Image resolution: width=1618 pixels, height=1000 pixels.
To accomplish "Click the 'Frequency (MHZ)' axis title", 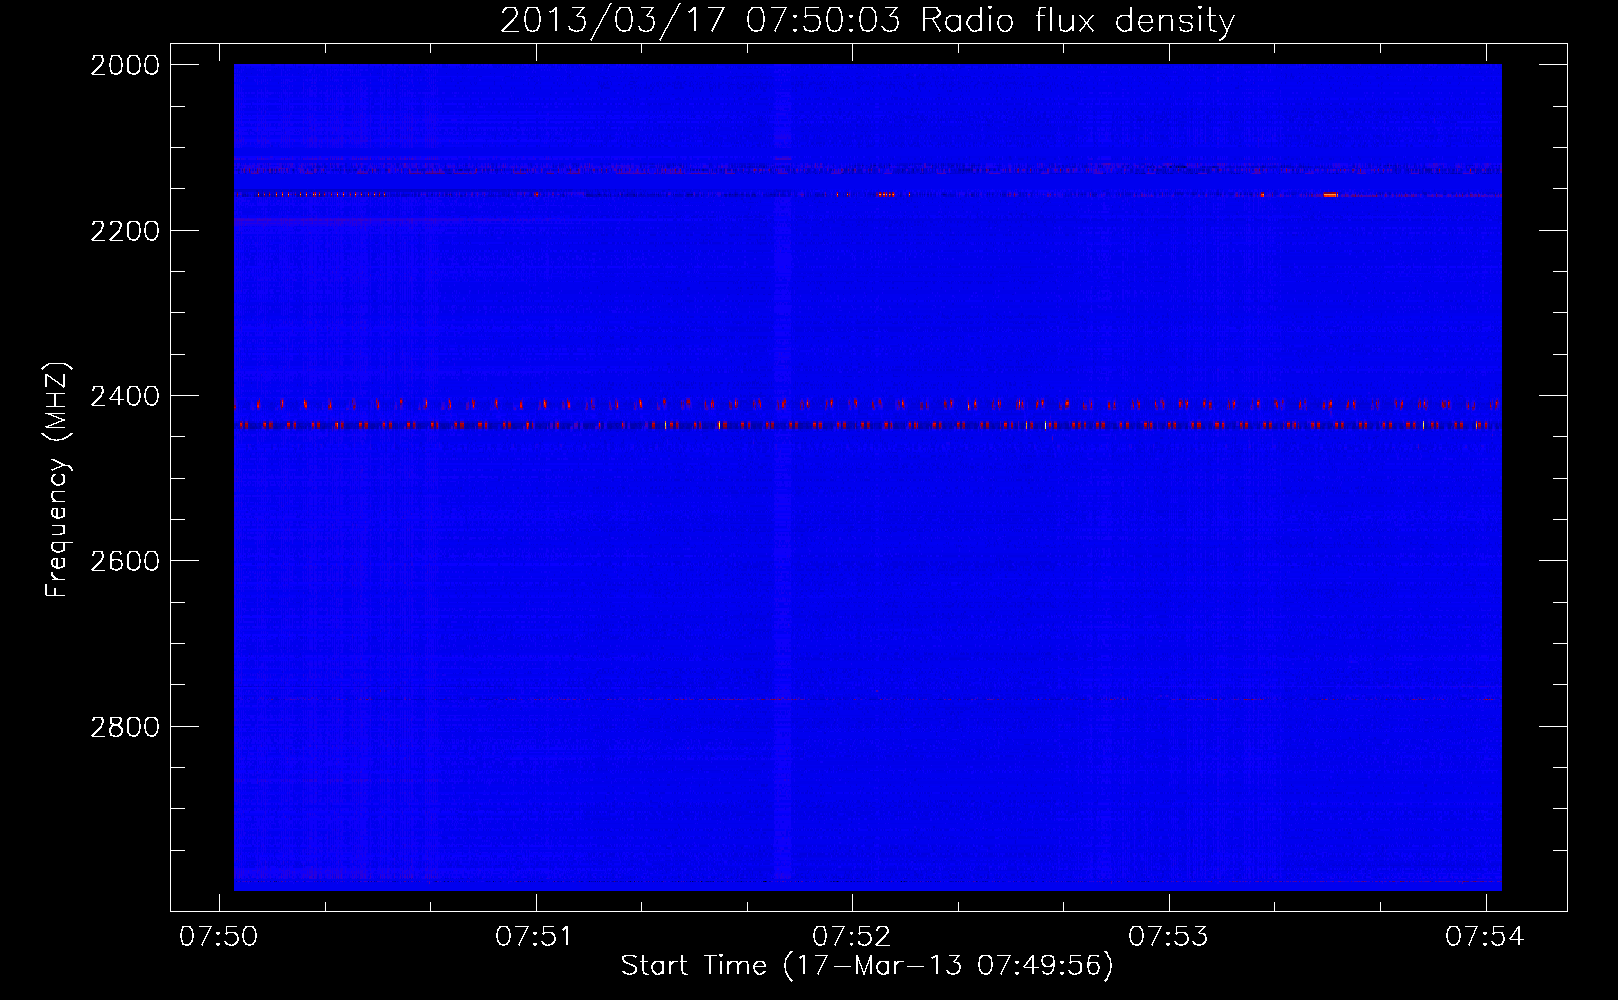I will point(57,480).
